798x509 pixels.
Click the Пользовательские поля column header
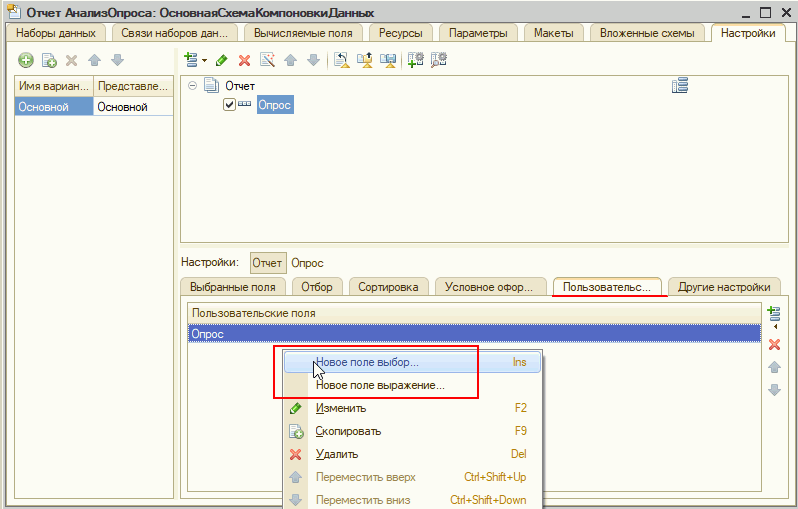[474, 313]
